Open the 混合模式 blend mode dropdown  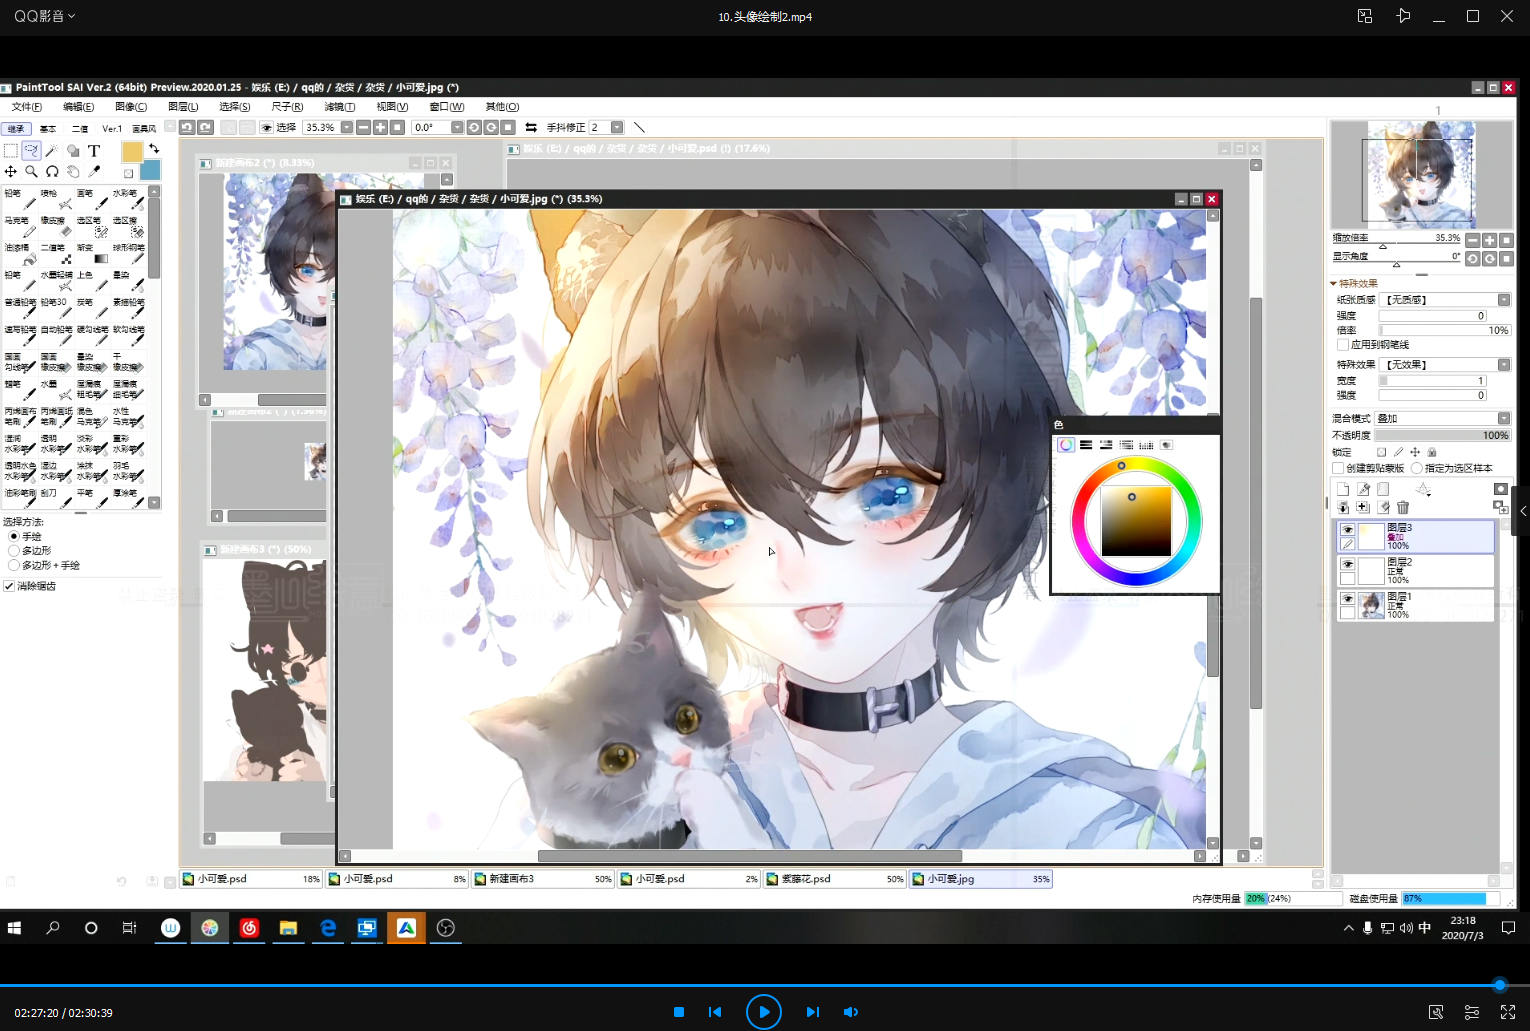1503,418
